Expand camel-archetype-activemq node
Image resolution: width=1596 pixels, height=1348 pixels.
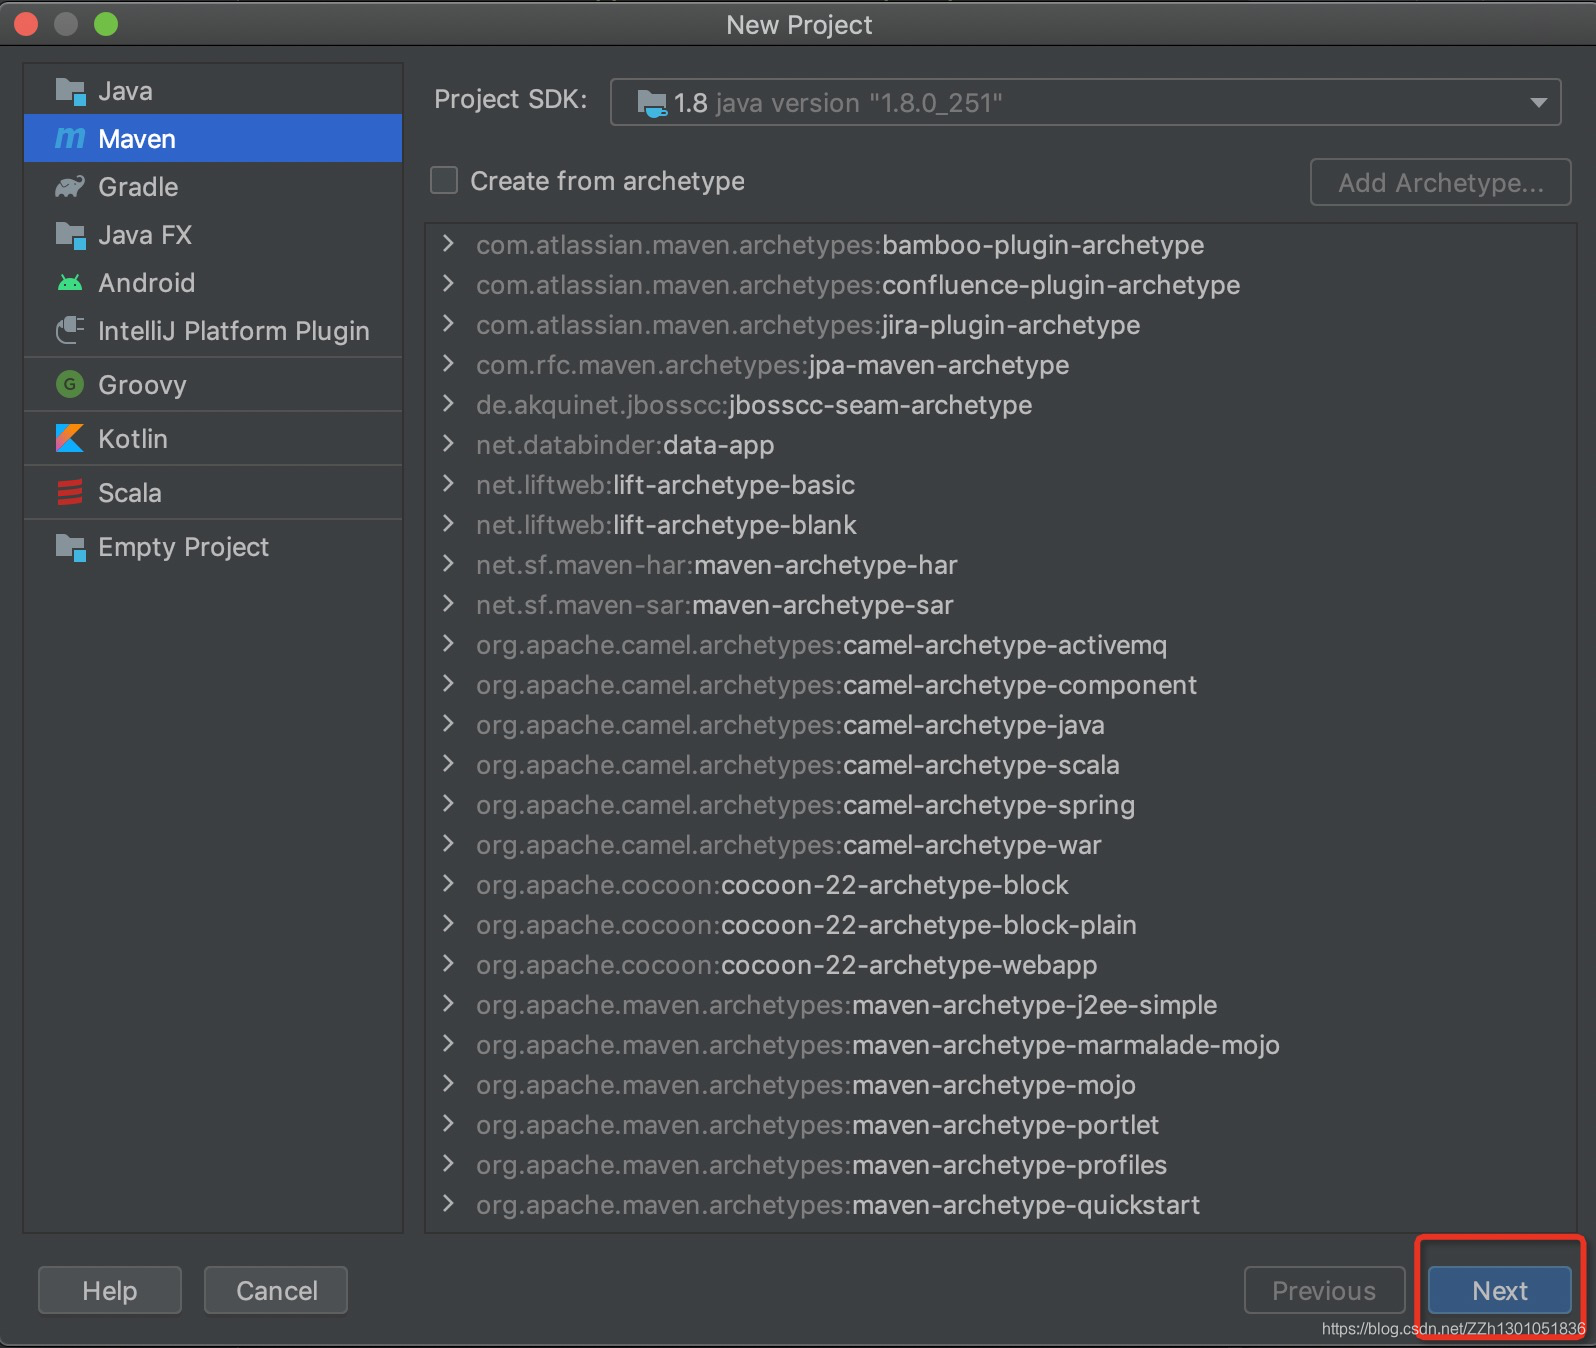(x=448, y=644)
